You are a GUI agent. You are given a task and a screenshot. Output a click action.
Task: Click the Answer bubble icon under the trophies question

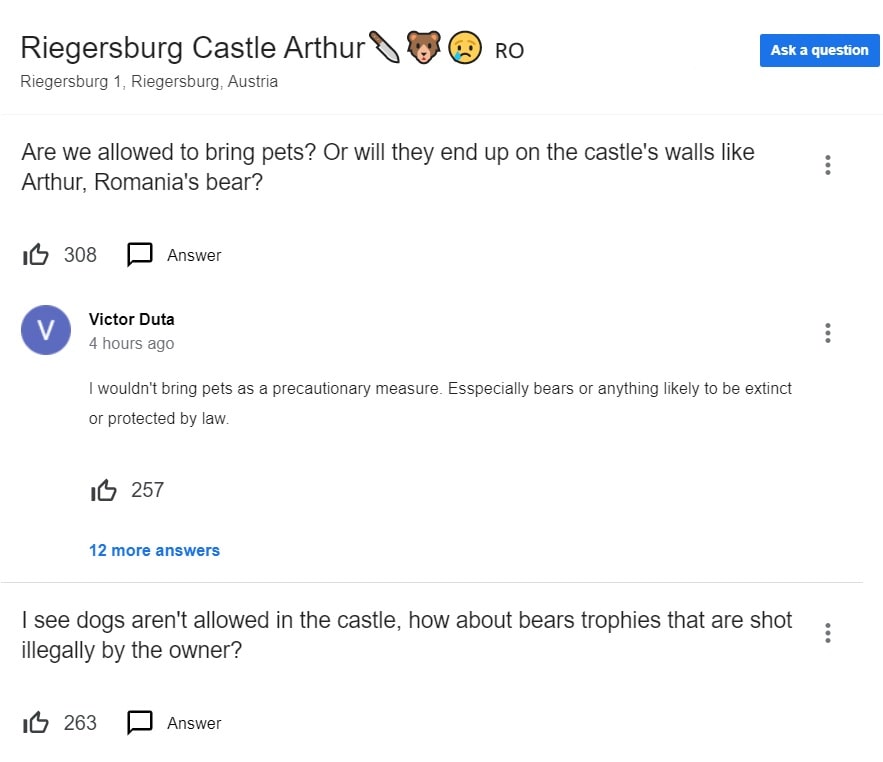140,723
